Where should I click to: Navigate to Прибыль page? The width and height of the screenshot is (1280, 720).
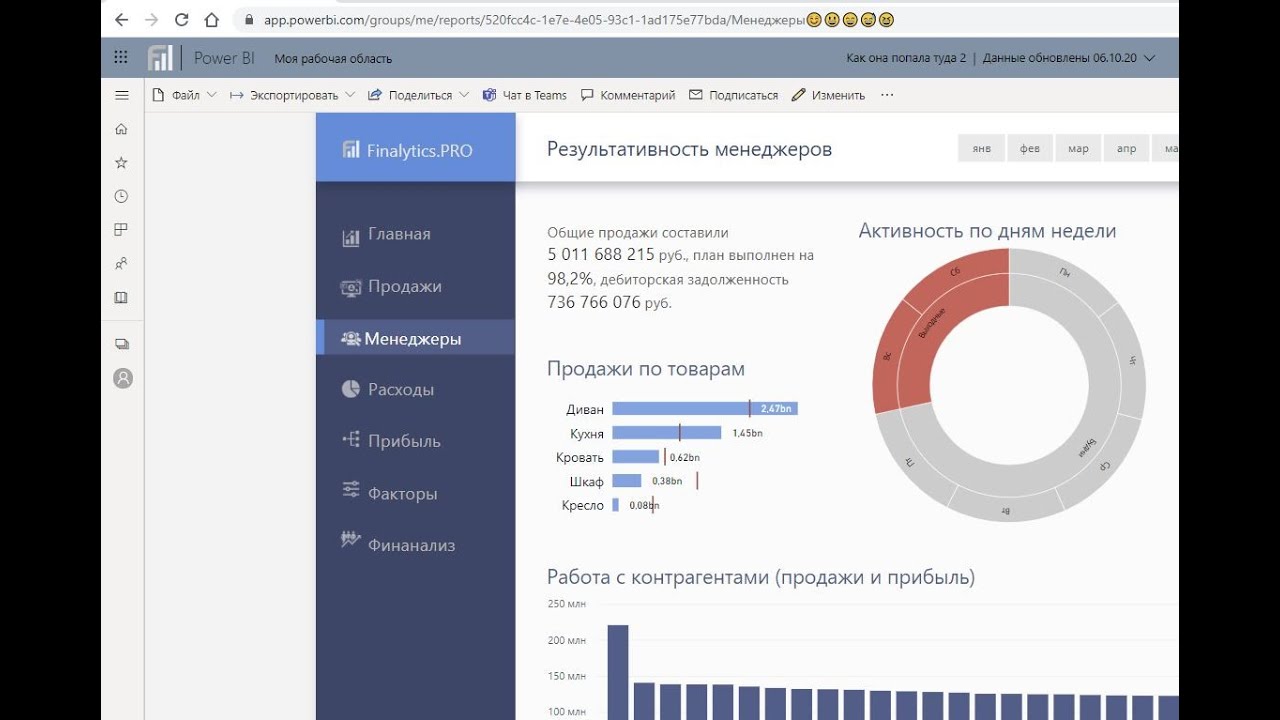[x=404, y=441]
